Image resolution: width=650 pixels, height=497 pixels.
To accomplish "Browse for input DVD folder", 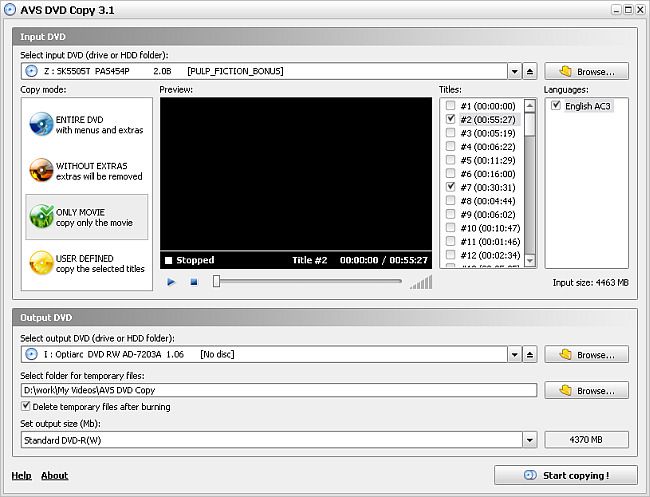I will pos(586,71).
